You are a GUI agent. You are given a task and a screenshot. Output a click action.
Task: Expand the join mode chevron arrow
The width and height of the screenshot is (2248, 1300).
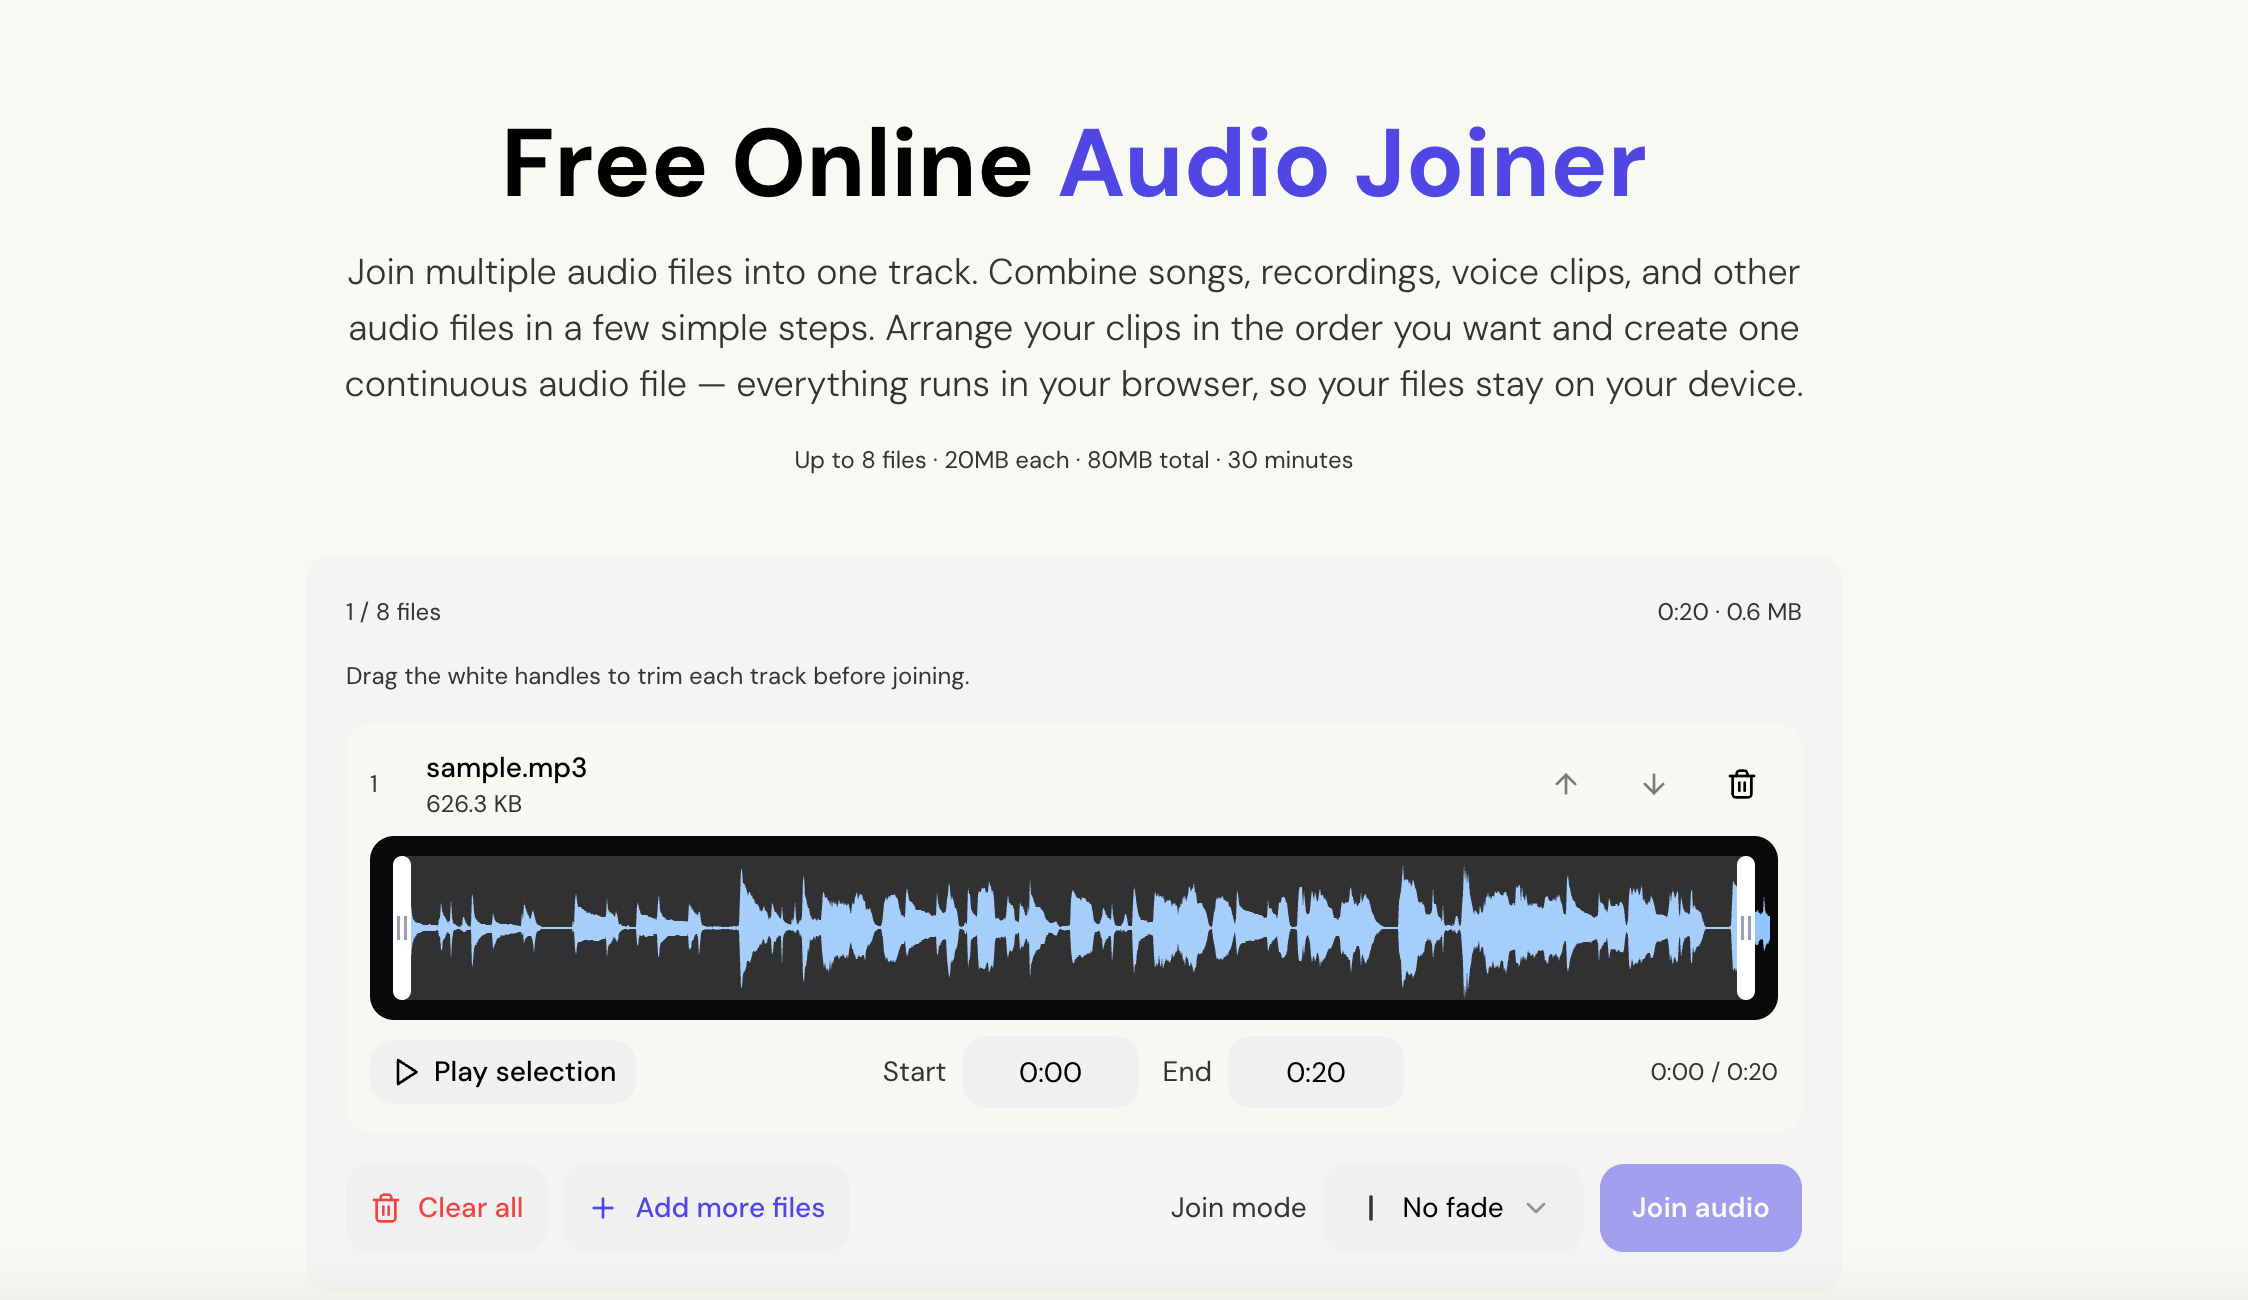coord(1537,1208)
